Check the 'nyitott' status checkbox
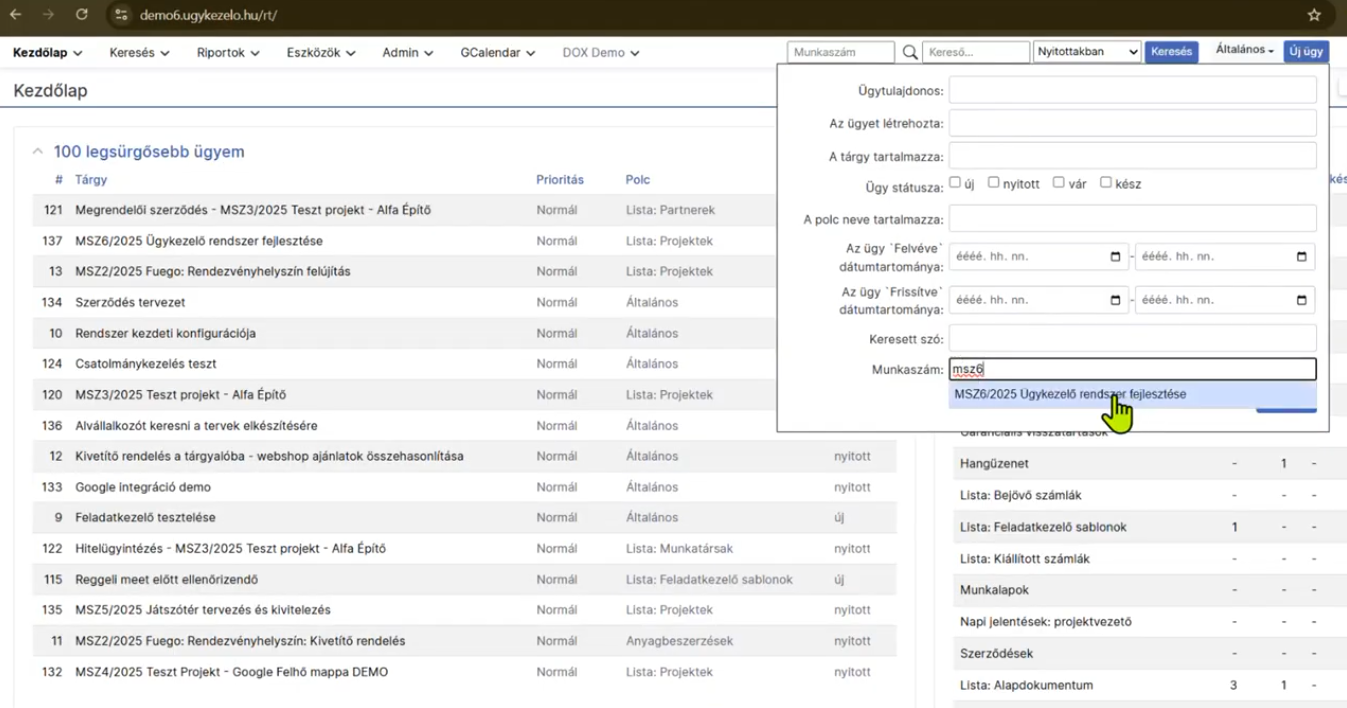Image resolution: width=1347 pixels, height=708 pixels. tap(993, 183)
